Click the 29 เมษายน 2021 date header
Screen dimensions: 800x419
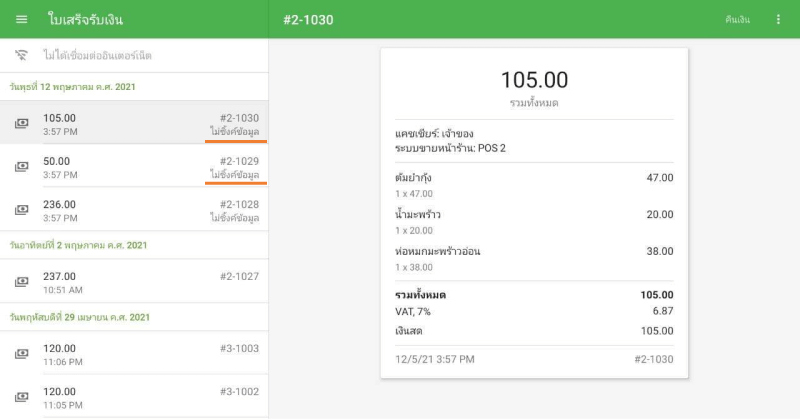(x=80, y=317)
